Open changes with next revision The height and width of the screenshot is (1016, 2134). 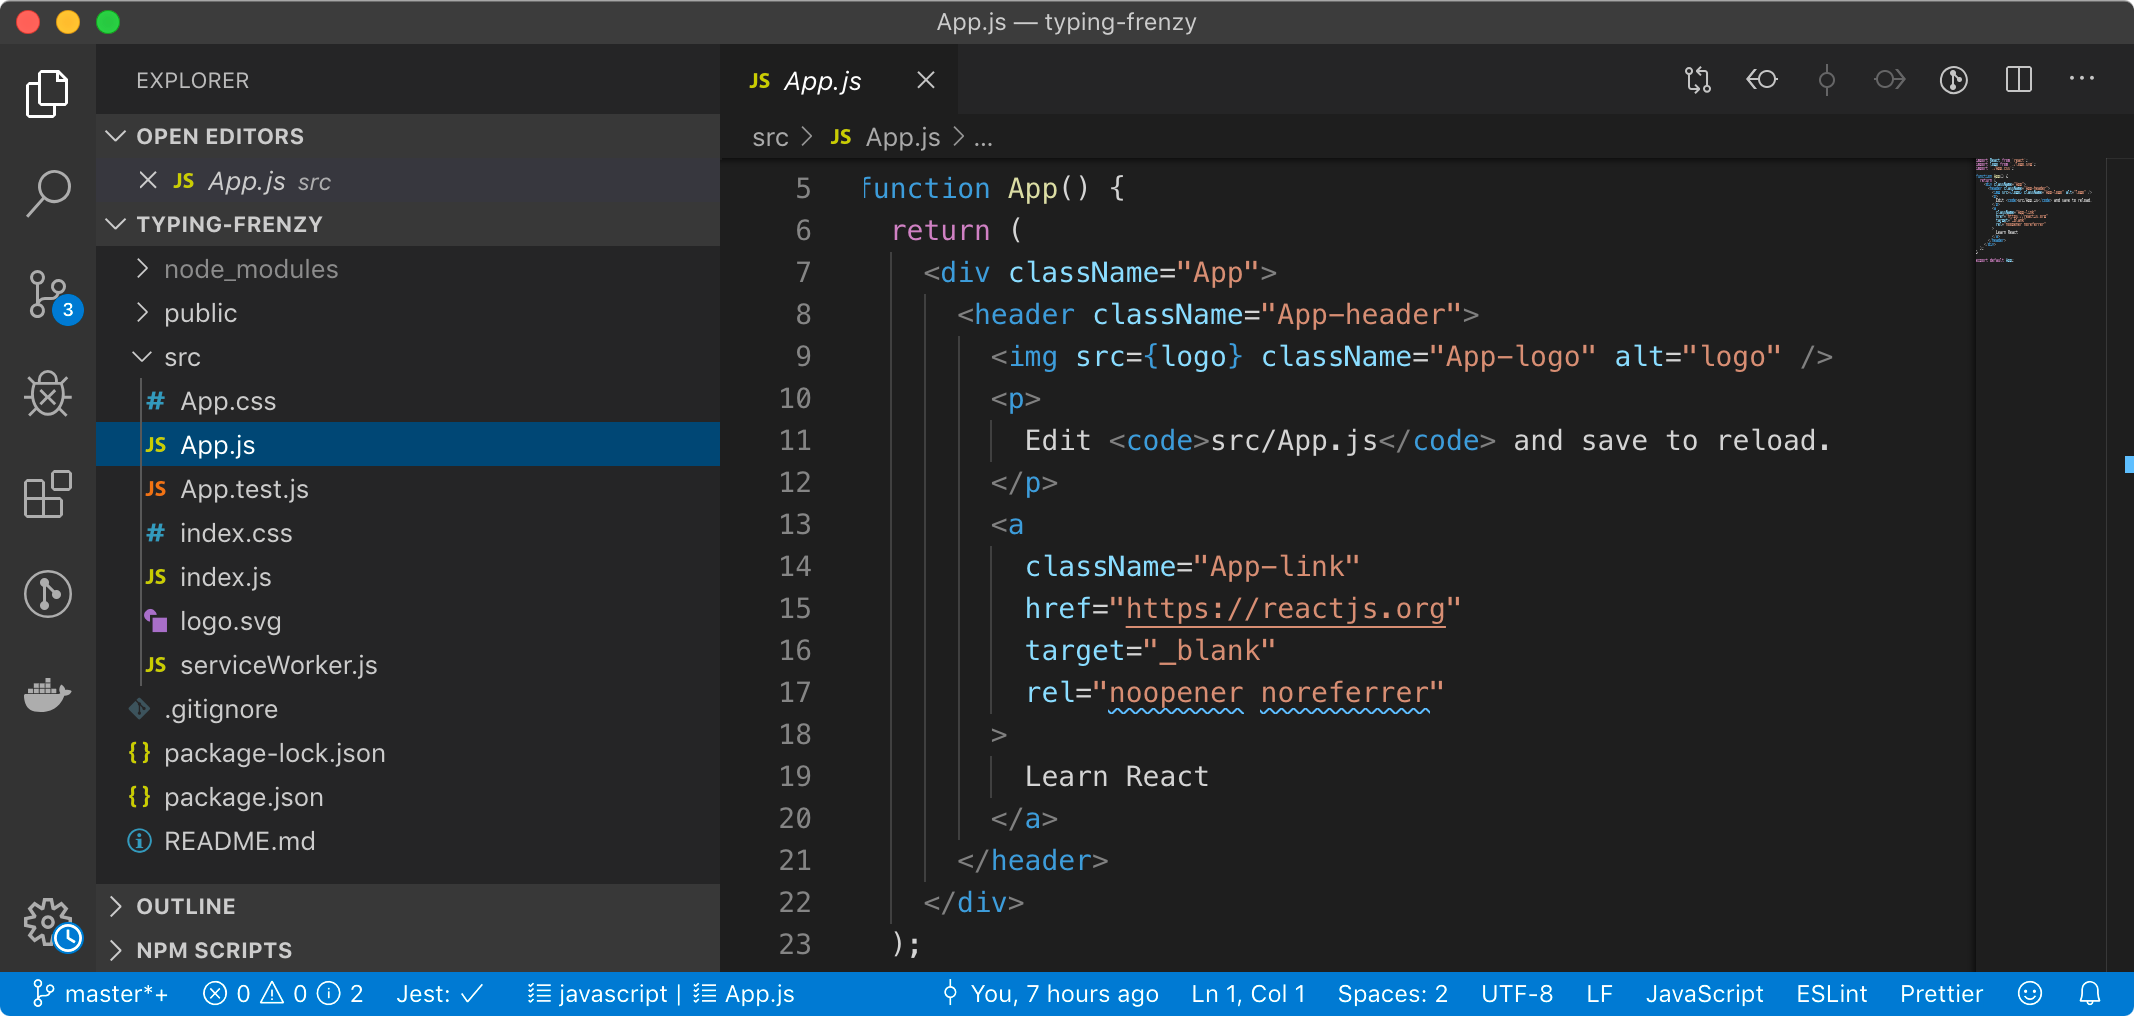click(1890, 80)
